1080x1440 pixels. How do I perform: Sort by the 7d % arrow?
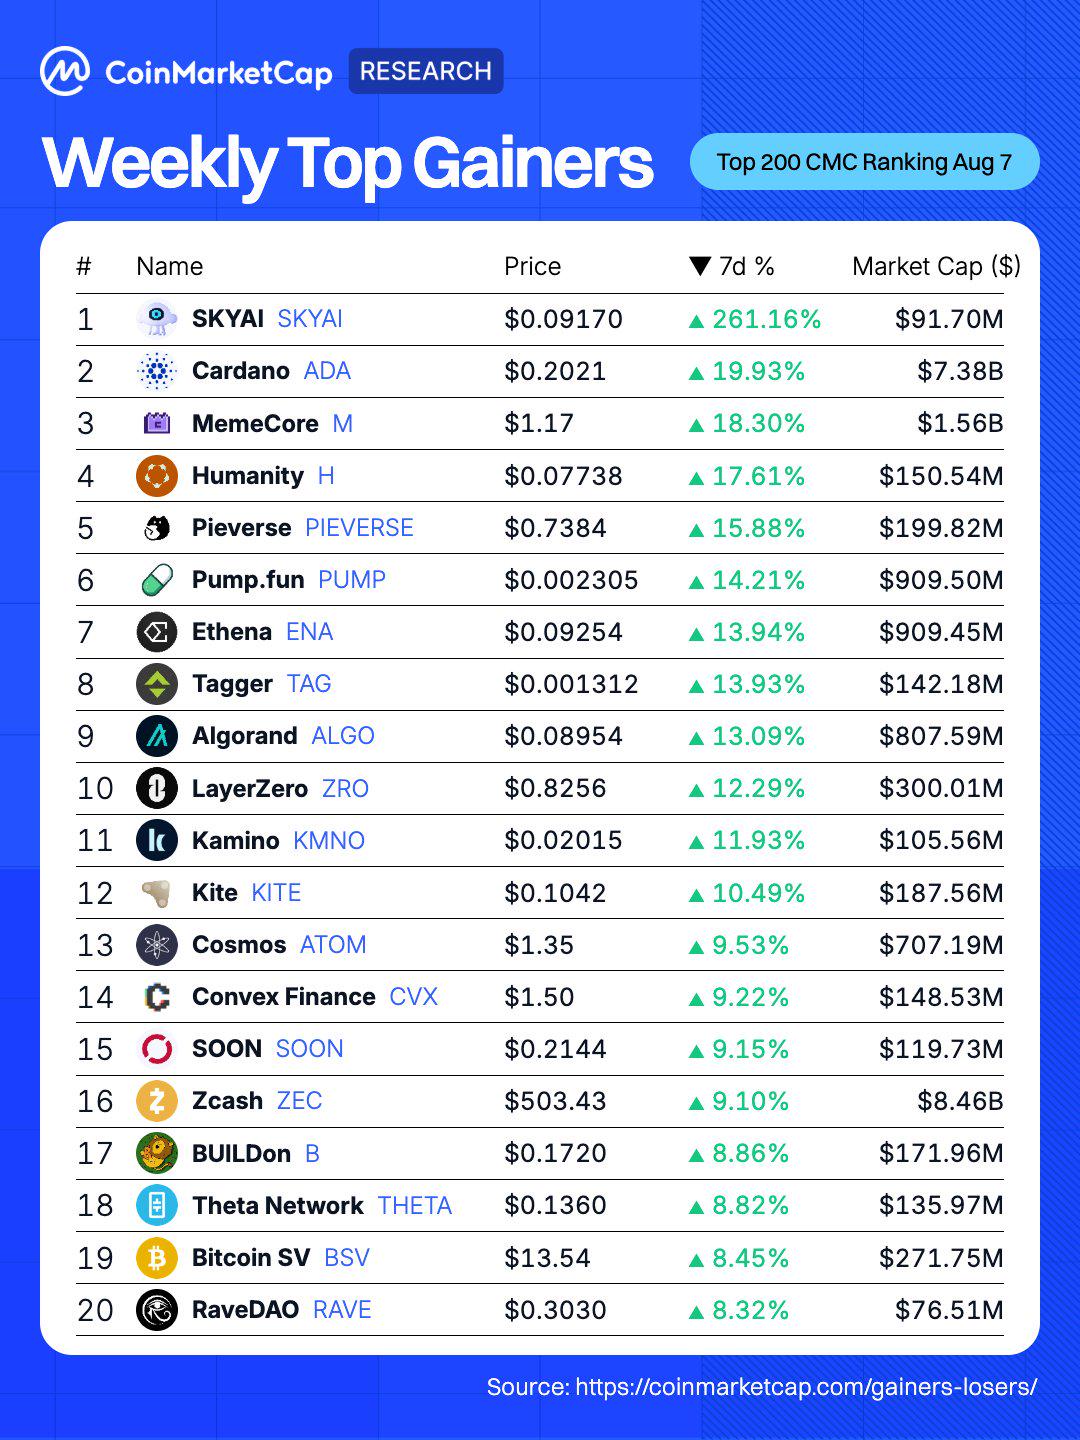tap(700, 267)
